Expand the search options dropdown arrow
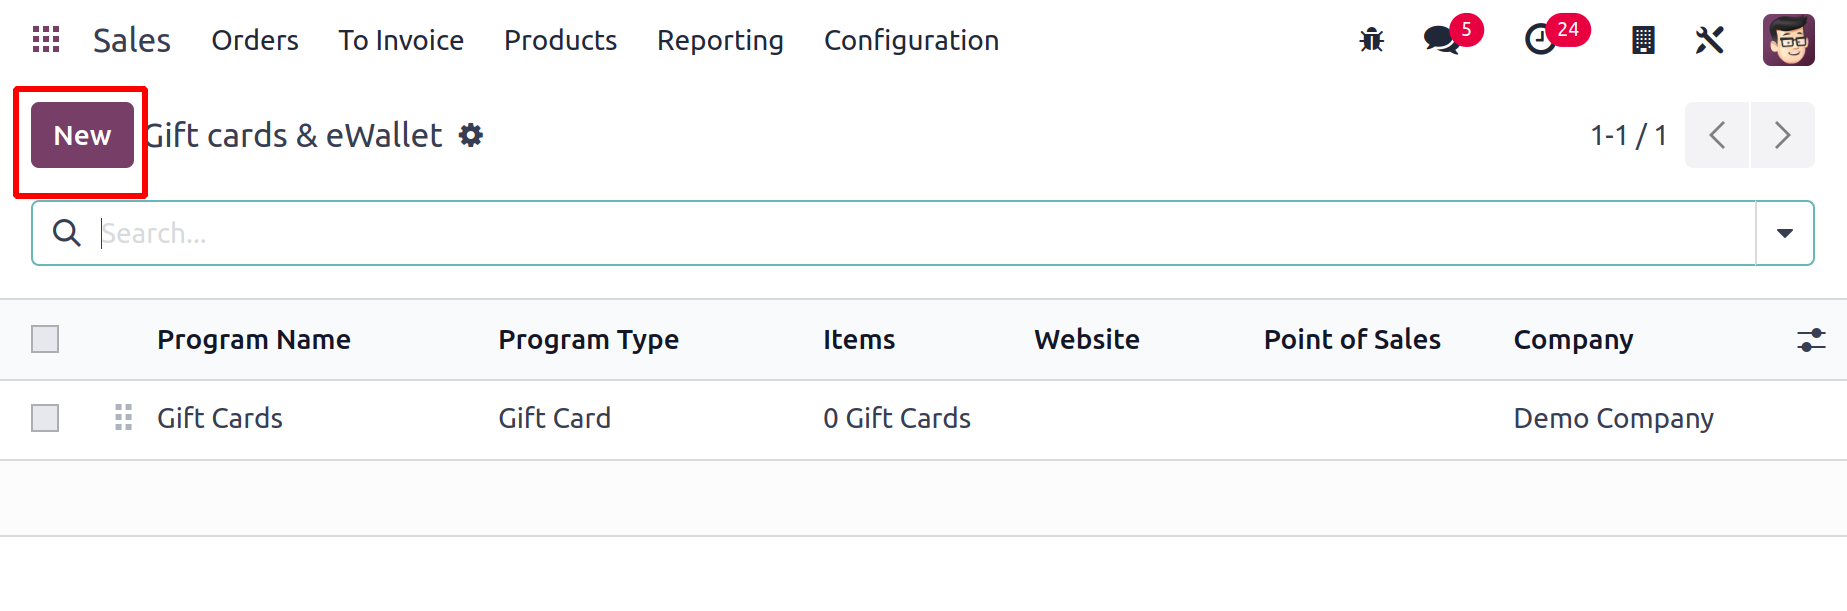Image resolution: width=1847 pixels, height=611 pixels. point(1785,233)
